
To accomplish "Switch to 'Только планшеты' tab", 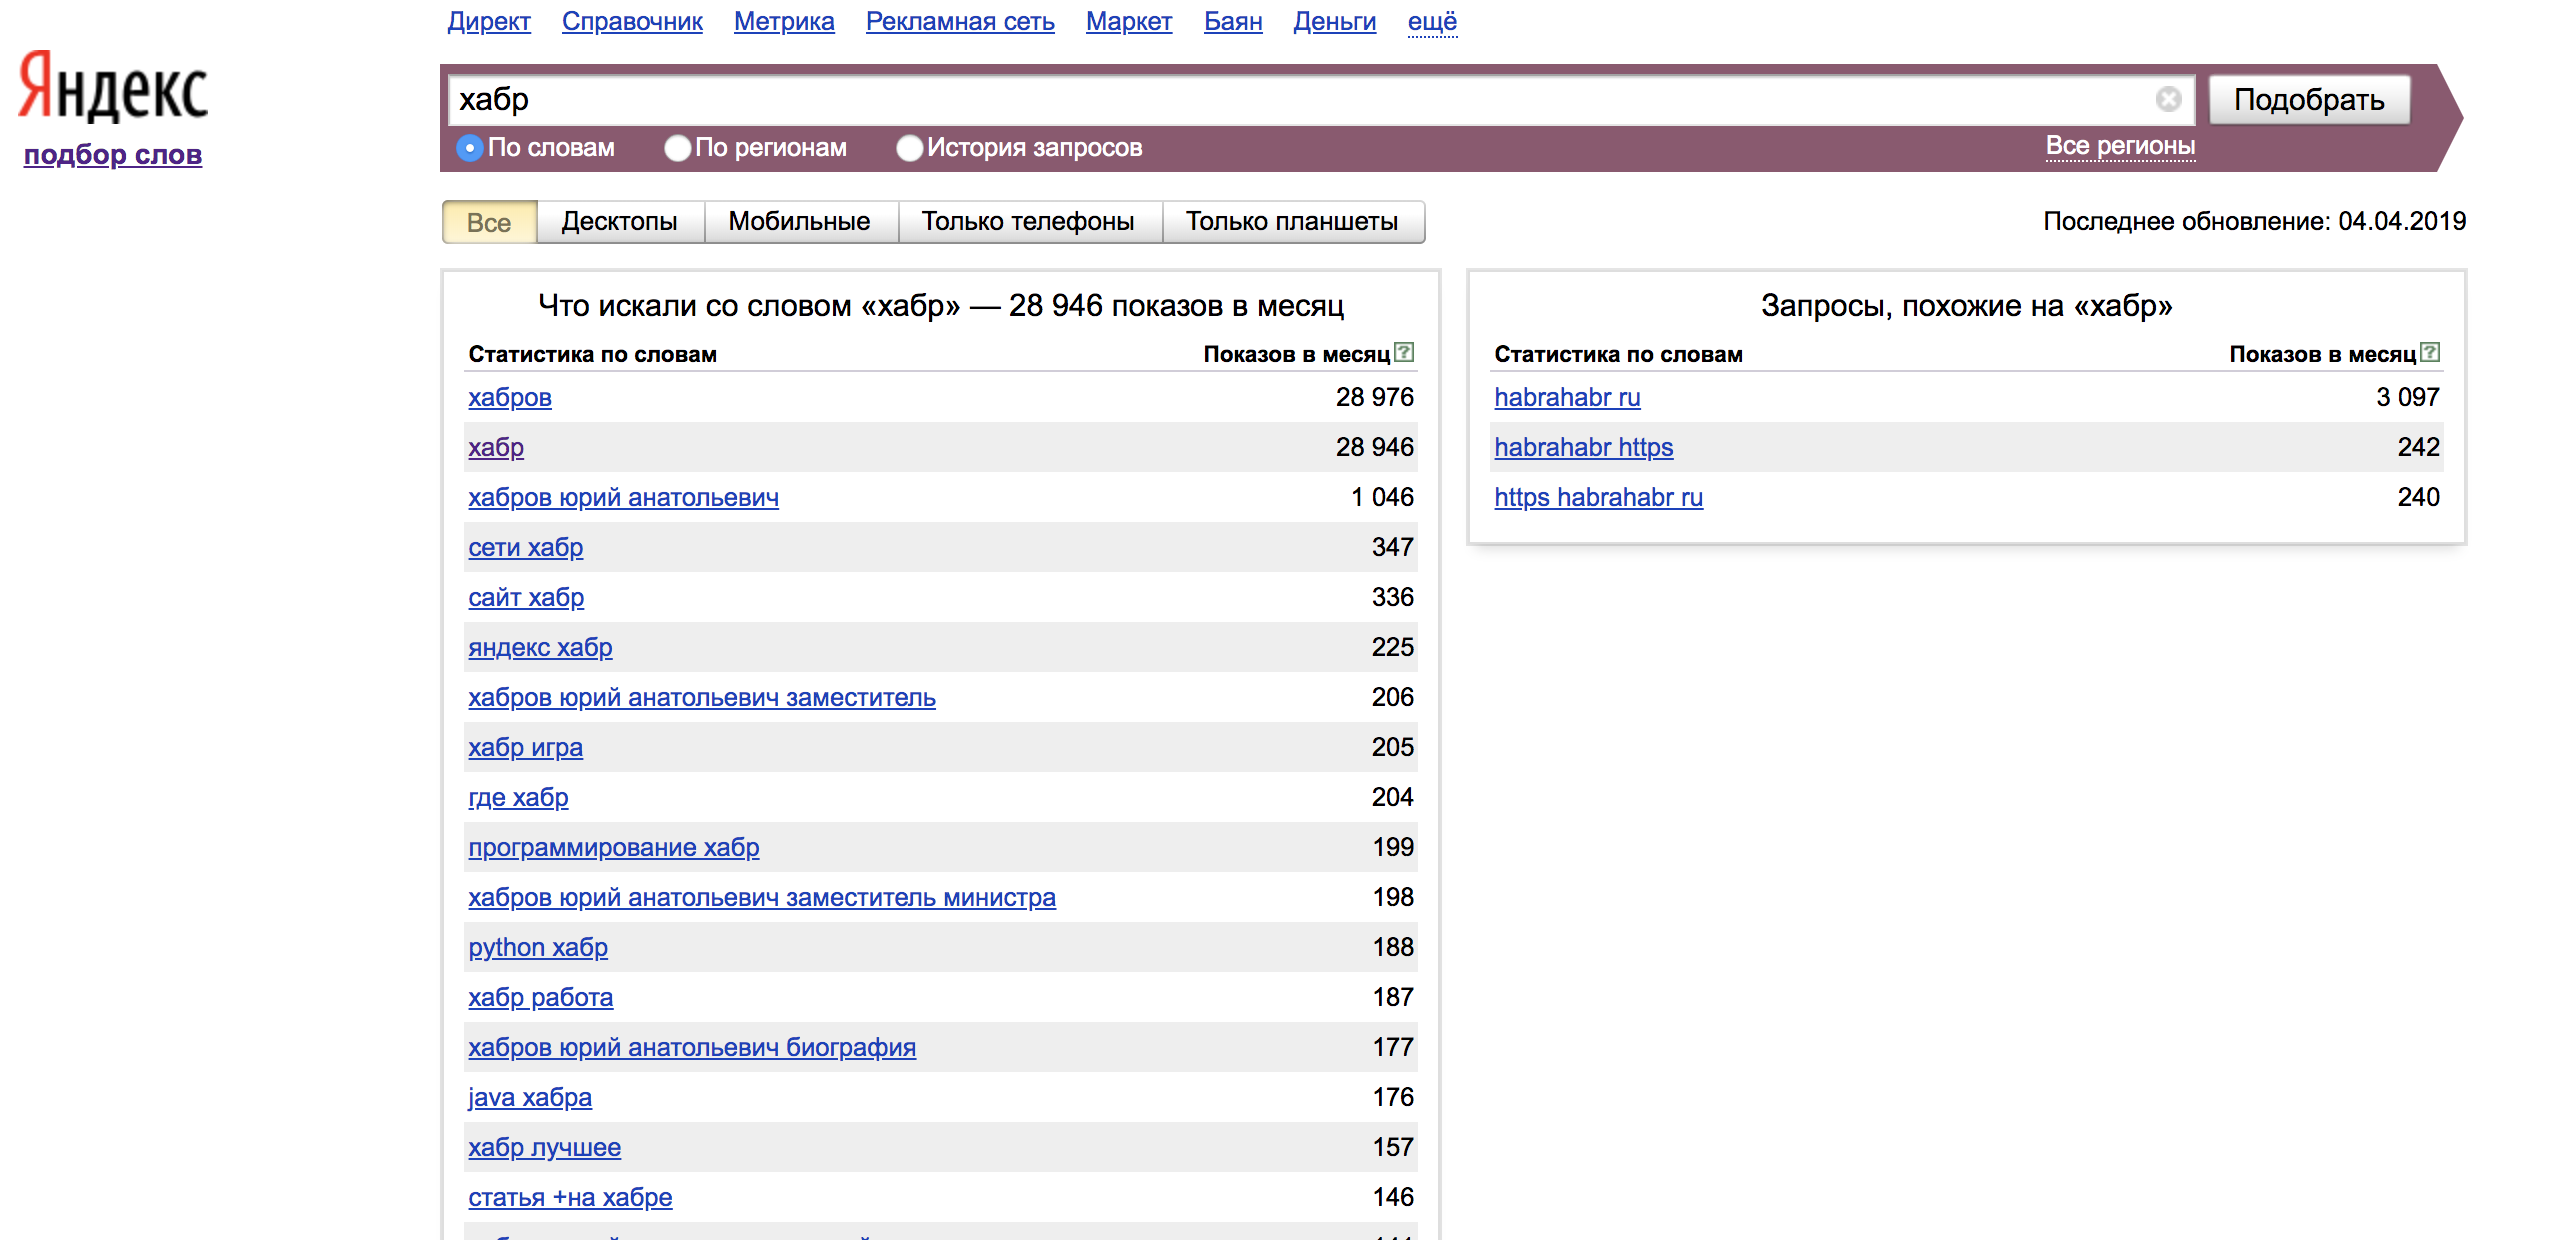I will (x=1292, y=222).
